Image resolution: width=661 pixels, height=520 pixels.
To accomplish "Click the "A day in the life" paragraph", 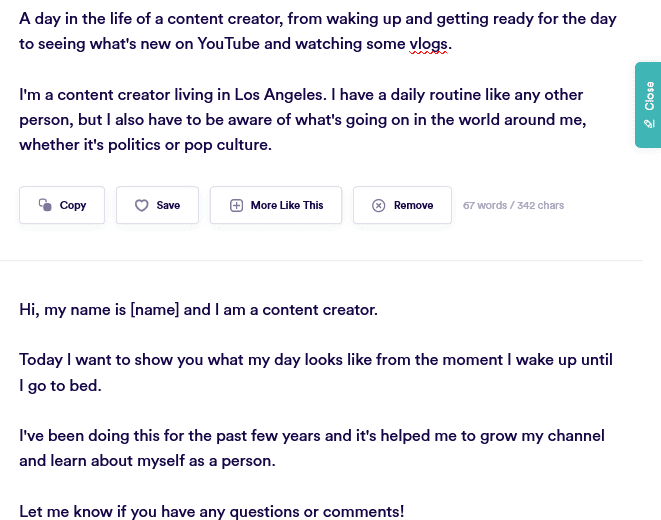I will [x=317, y=33].
